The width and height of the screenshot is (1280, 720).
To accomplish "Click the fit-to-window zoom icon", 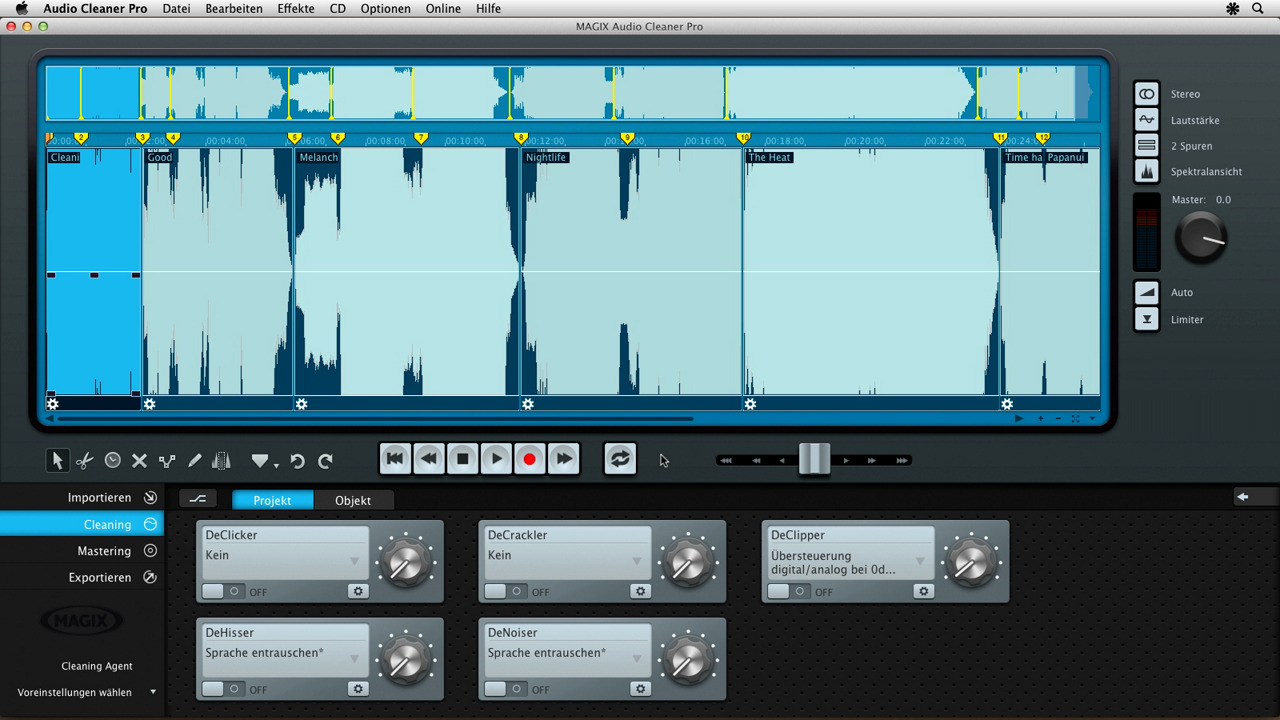I will 1075,419.
